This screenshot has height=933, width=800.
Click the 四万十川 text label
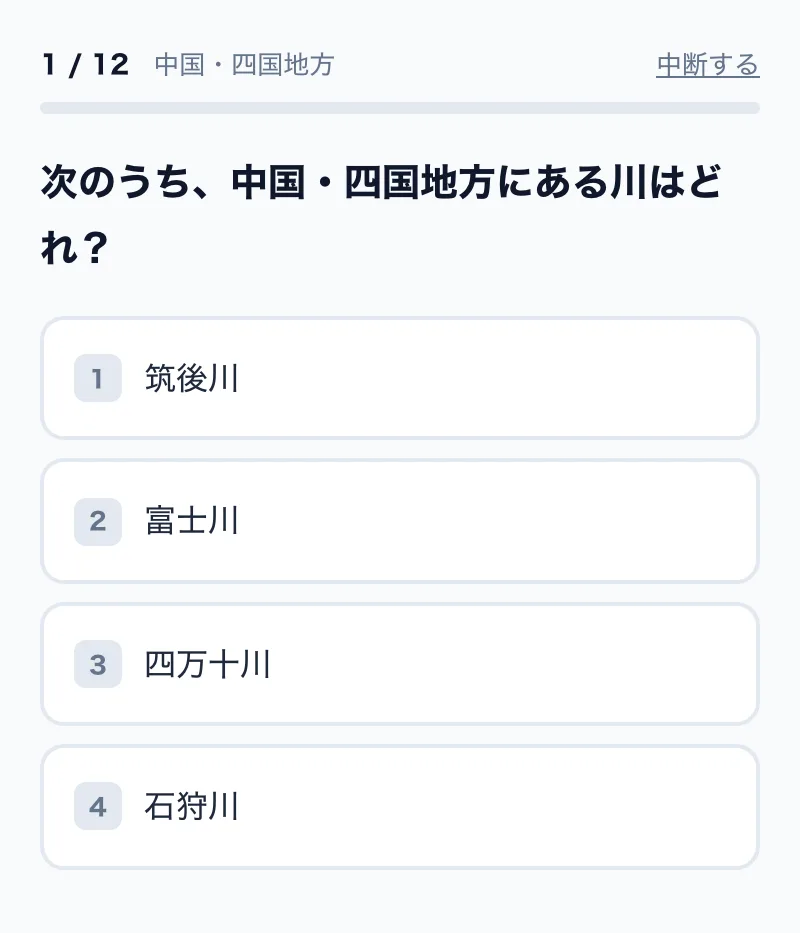[x=208, y=664]
